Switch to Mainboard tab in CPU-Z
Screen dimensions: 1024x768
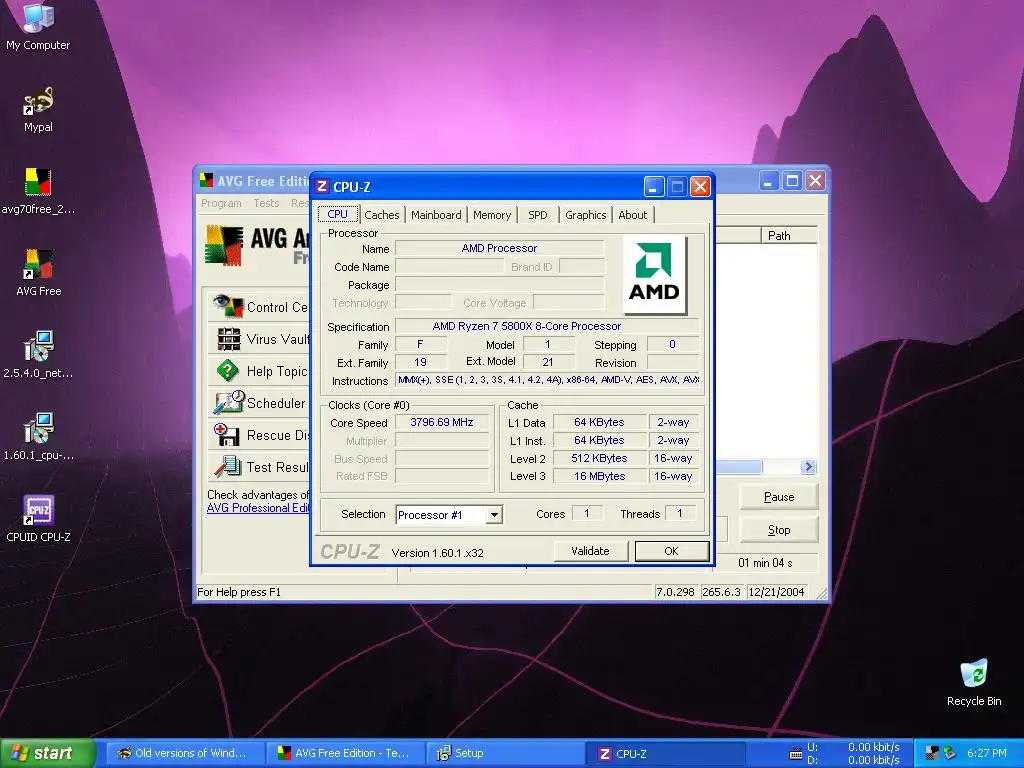tap(436, 215)
